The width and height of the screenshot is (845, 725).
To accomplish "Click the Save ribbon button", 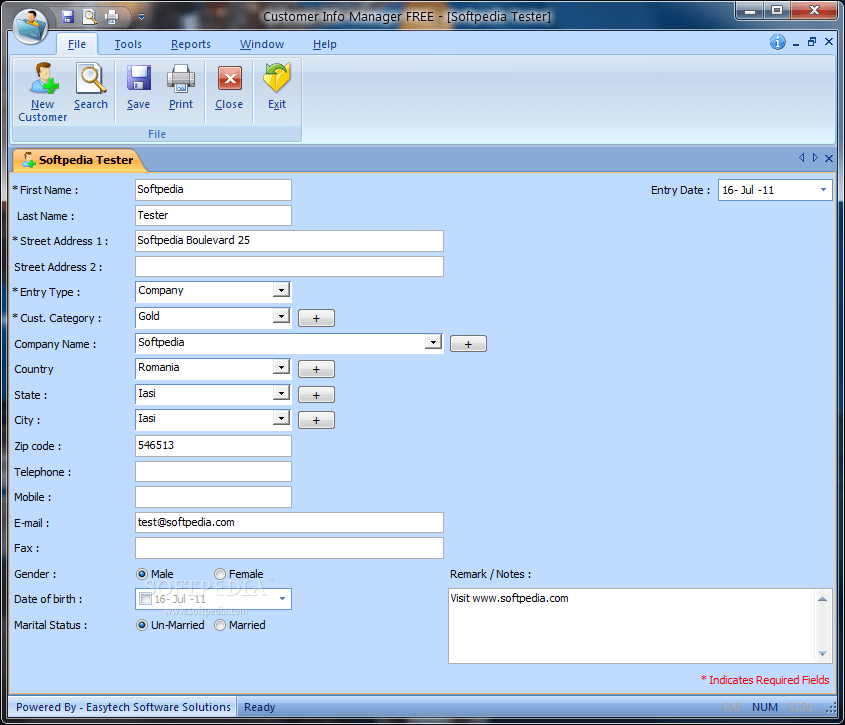I will 138,86.
